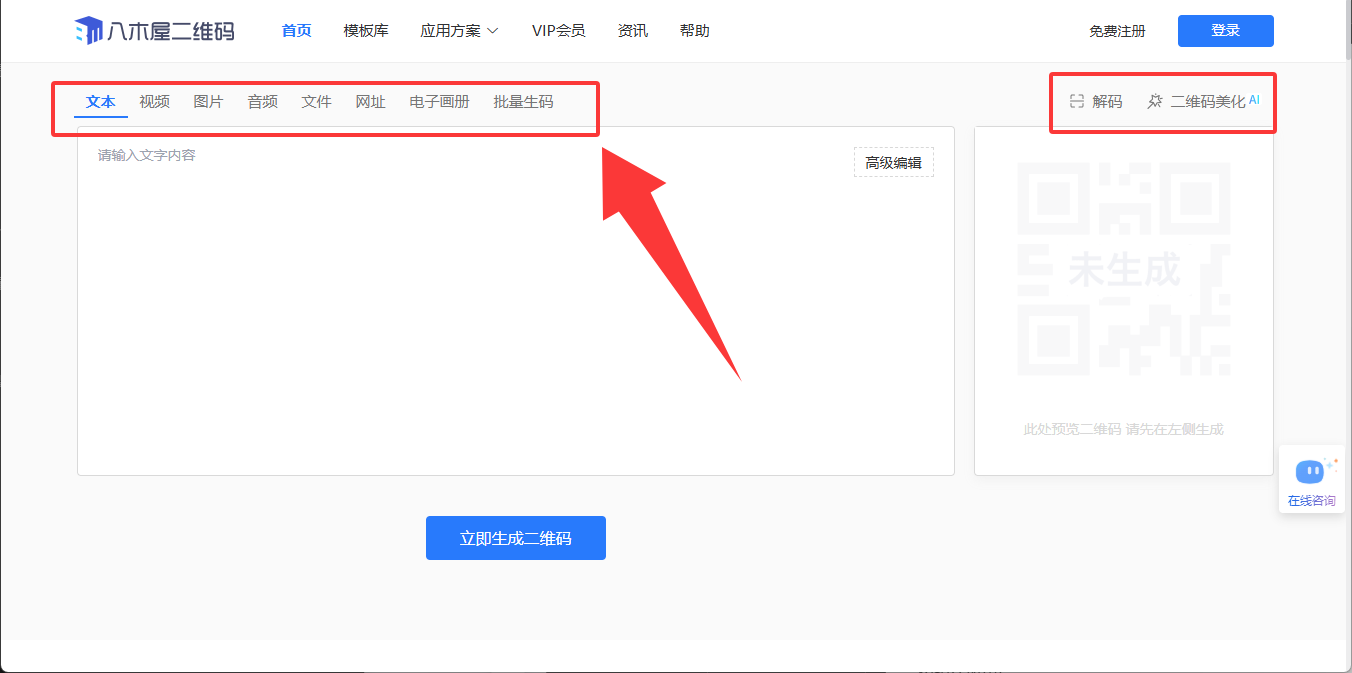
Task: Click the QR code preview placeholder
Action: (1123, 269)
